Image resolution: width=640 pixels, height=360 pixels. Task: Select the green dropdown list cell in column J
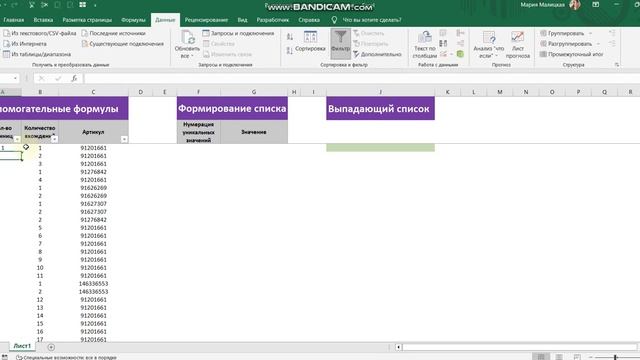[x=380, y=147]
